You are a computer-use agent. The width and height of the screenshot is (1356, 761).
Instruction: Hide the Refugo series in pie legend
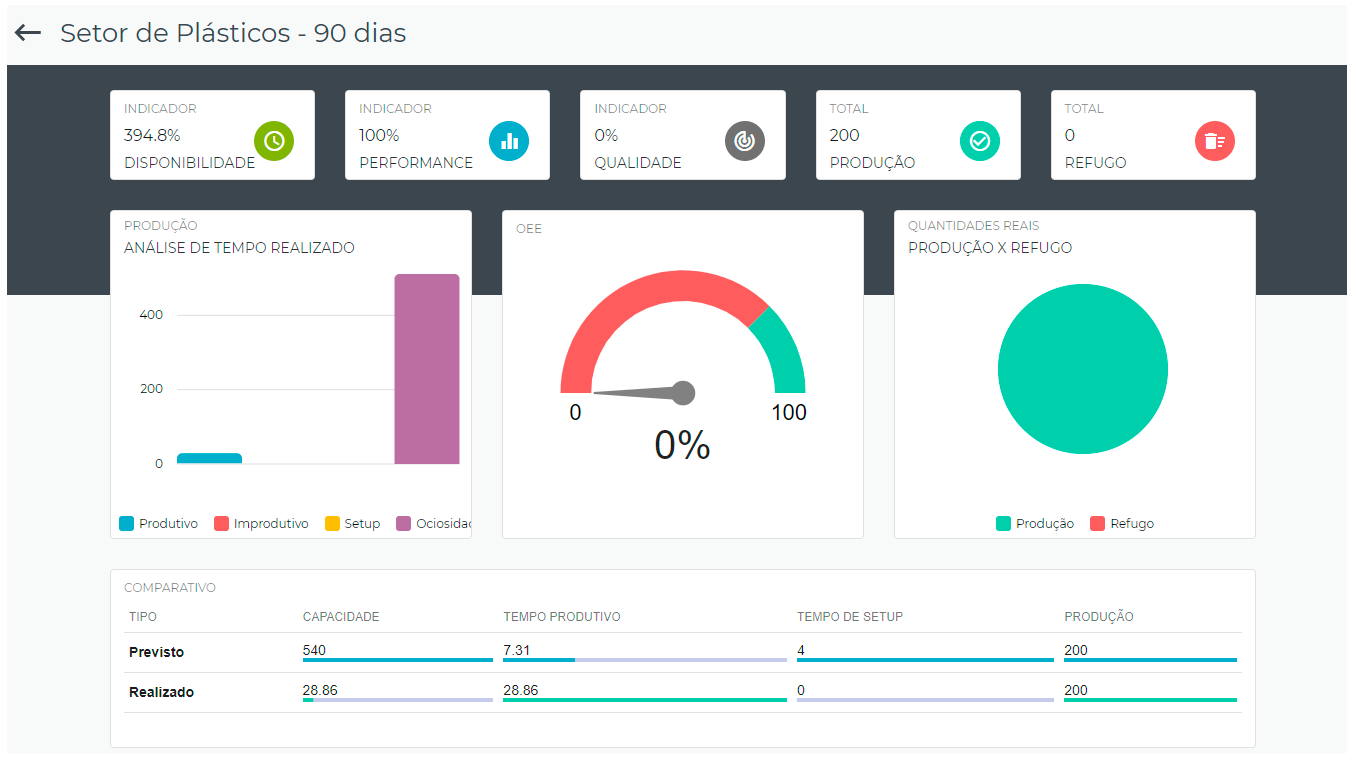click(x=1122, y=523)
